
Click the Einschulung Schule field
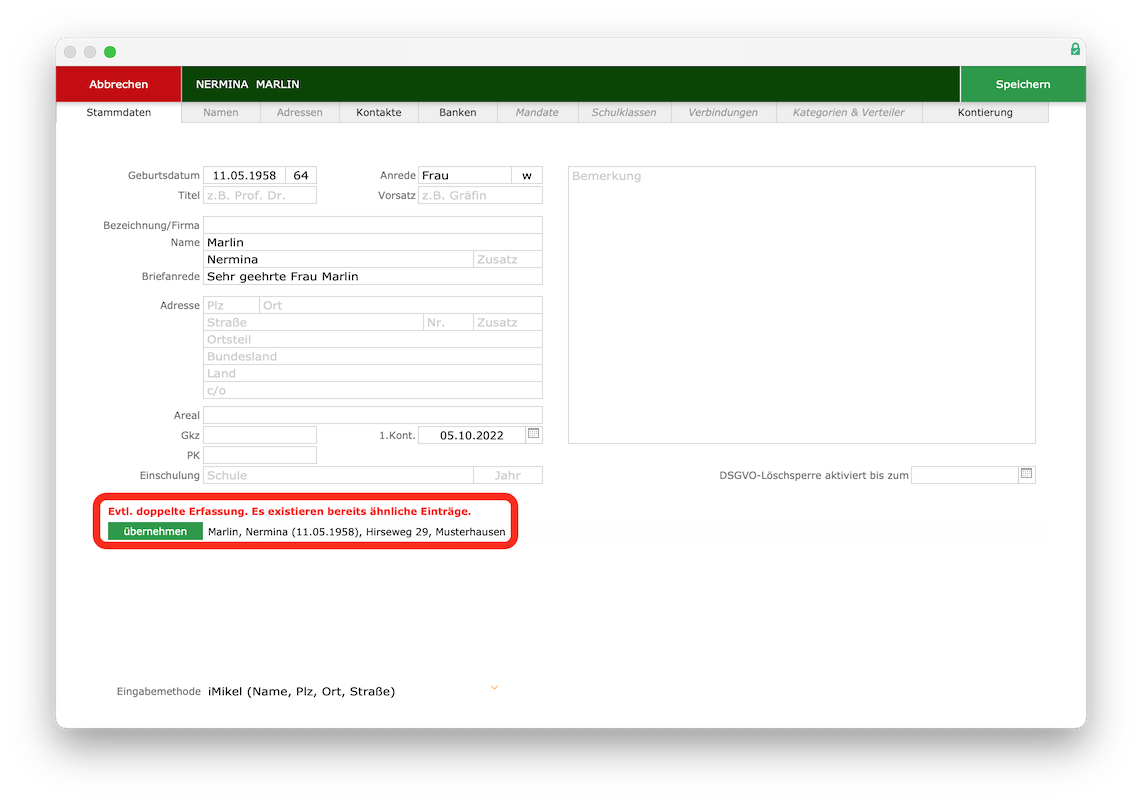338,475
